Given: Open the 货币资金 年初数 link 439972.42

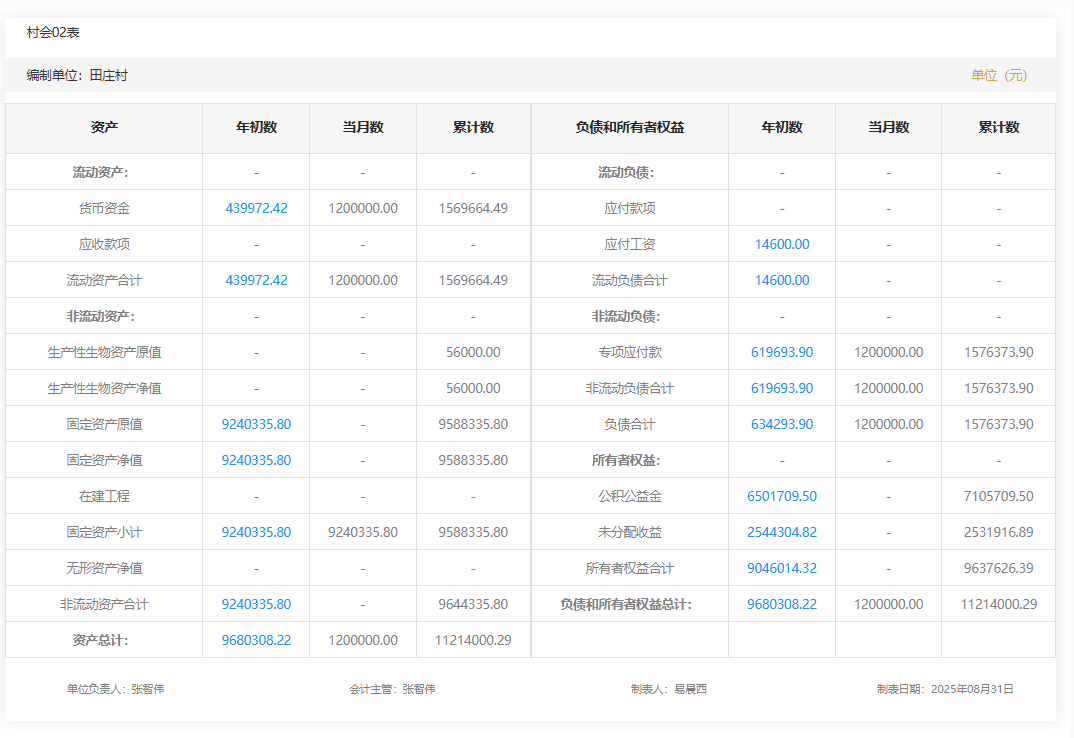Looking at the screenshot, I should click(256, 208).
